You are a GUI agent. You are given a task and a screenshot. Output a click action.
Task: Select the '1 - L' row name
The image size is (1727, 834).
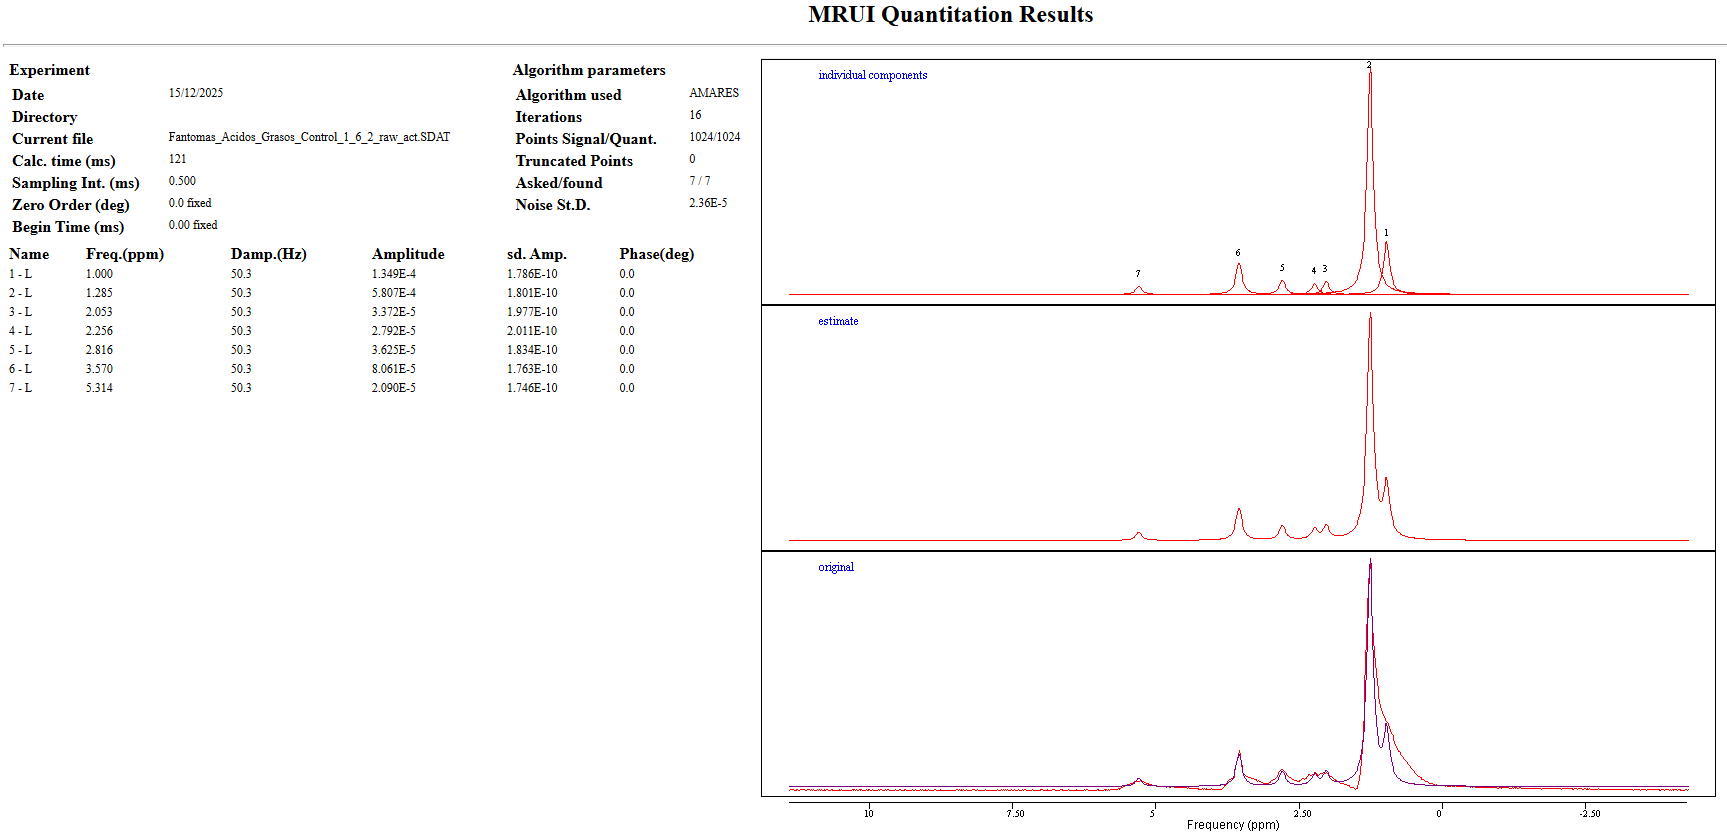21,274
